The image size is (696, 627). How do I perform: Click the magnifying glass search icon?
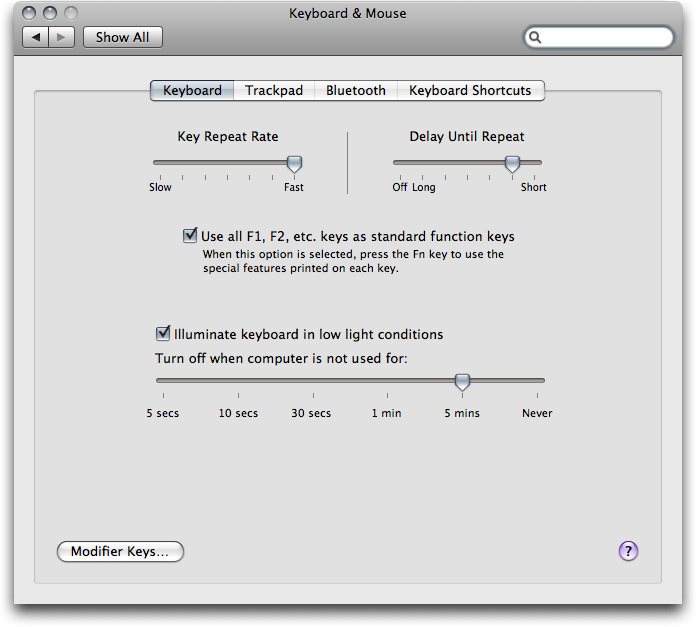click(x=535, y=37)
